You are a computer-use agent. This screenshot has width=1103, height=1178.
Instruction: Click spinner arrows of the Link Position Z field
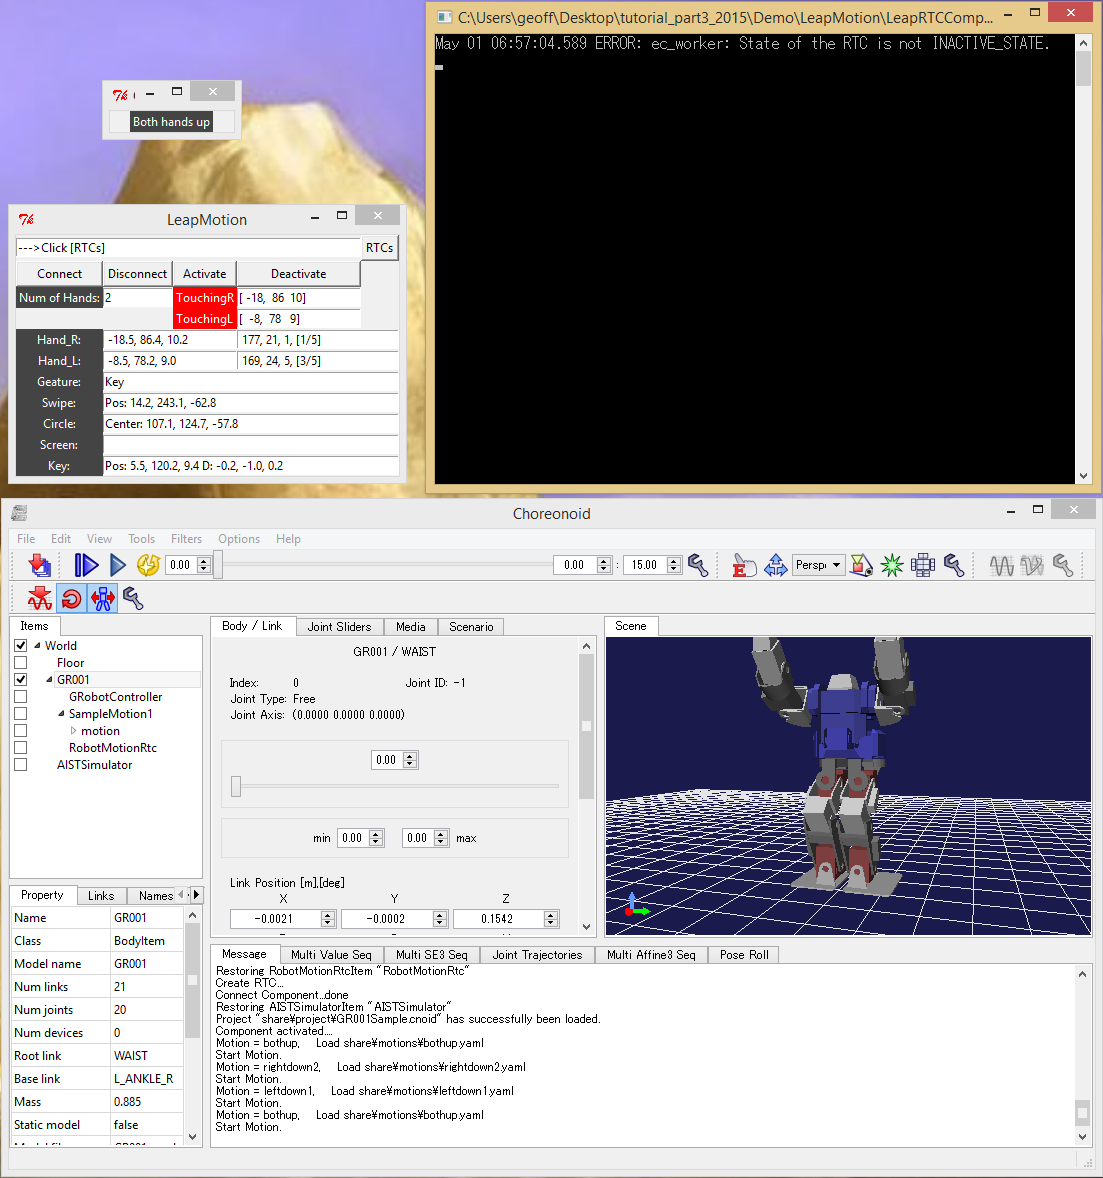coord(551,919)
